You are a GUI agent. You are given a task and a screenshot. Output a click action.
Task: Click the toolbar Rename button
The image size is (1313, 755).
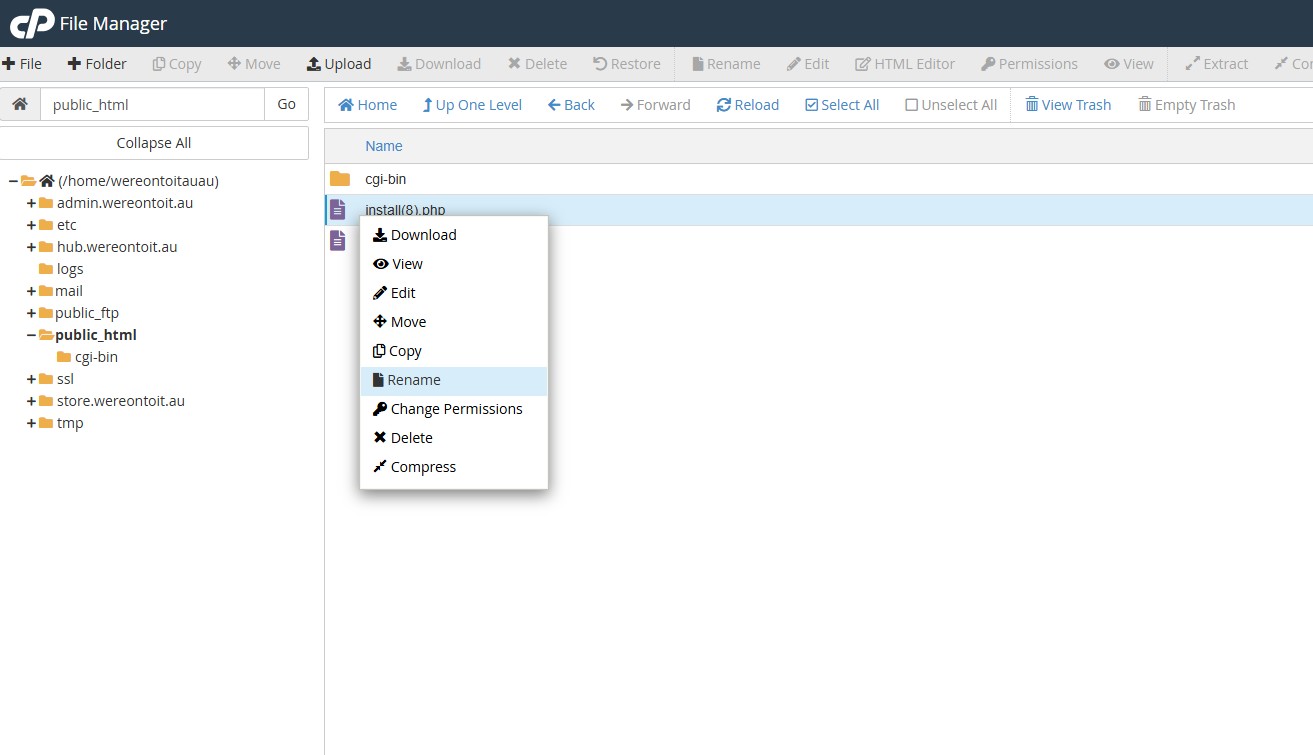coord(726,64)
